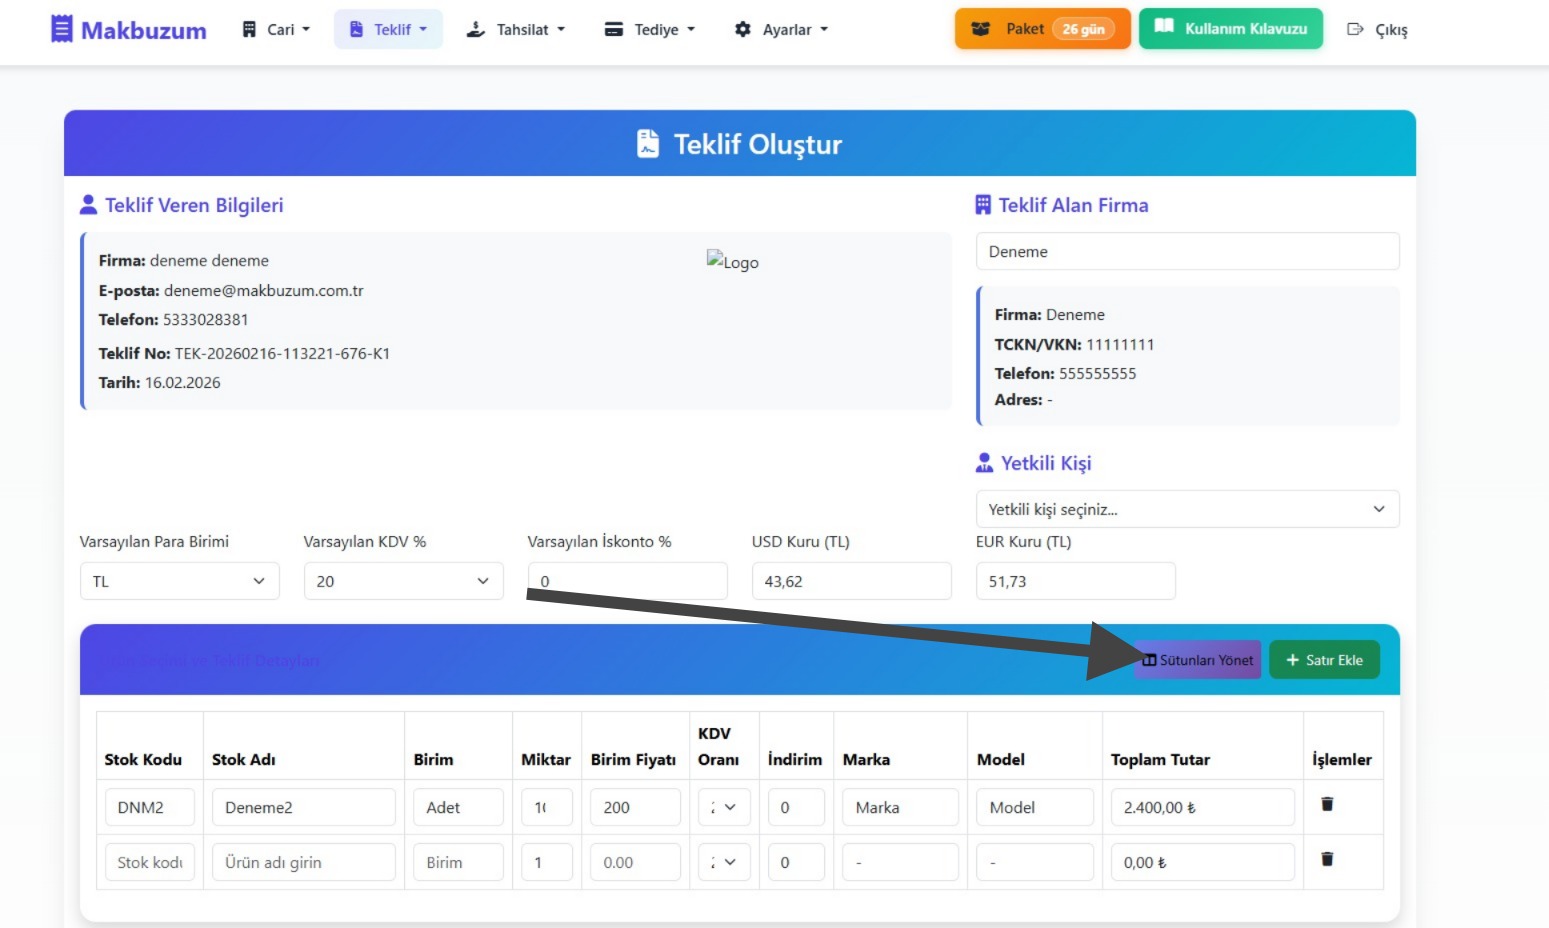Expand the Varsayılan KDV % dropdown
The height and width of the screenshot is (928, 1549).
403,581
